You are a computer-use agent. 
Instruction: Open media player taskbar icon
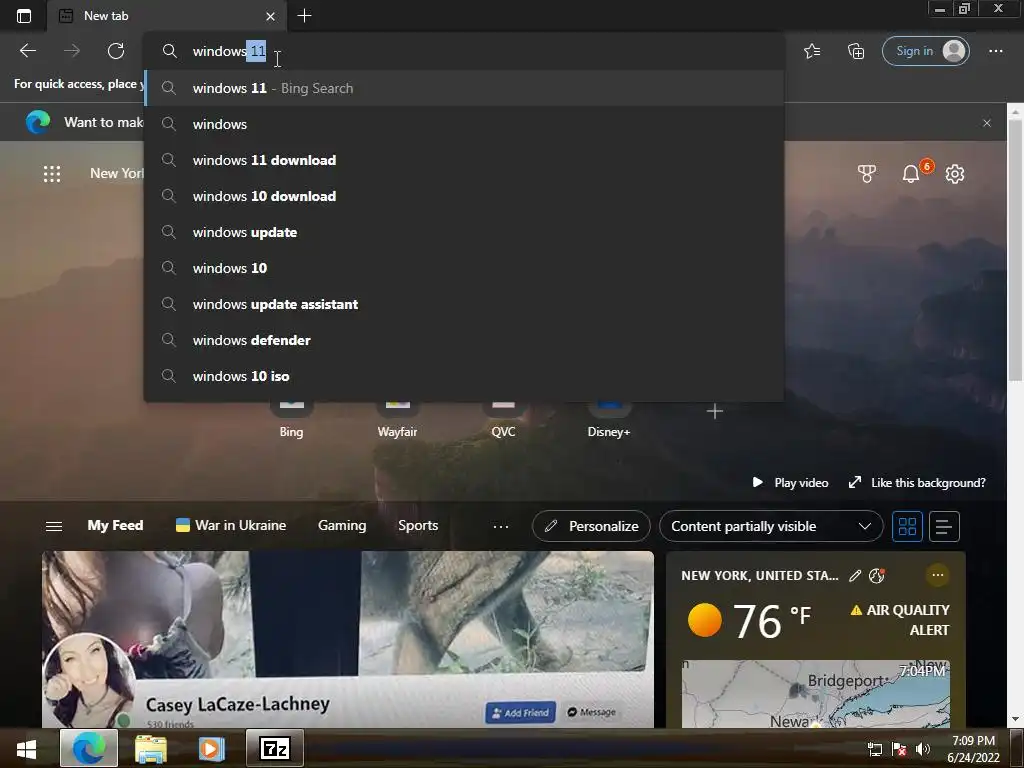211,748
